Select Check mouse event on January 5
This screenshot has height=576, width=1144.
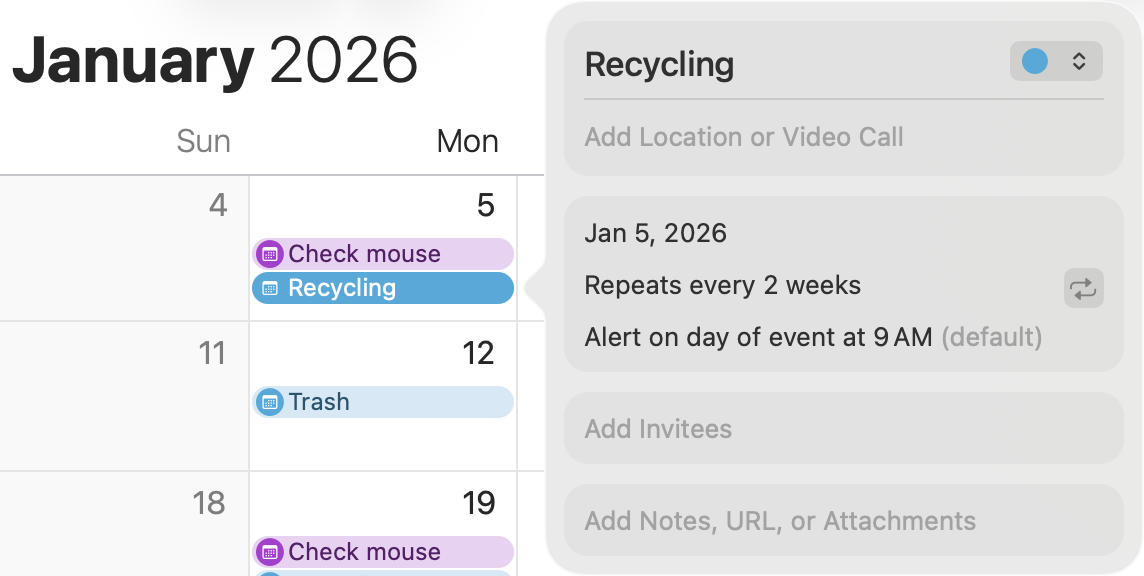pyautogui.click(x=390, y=254)
